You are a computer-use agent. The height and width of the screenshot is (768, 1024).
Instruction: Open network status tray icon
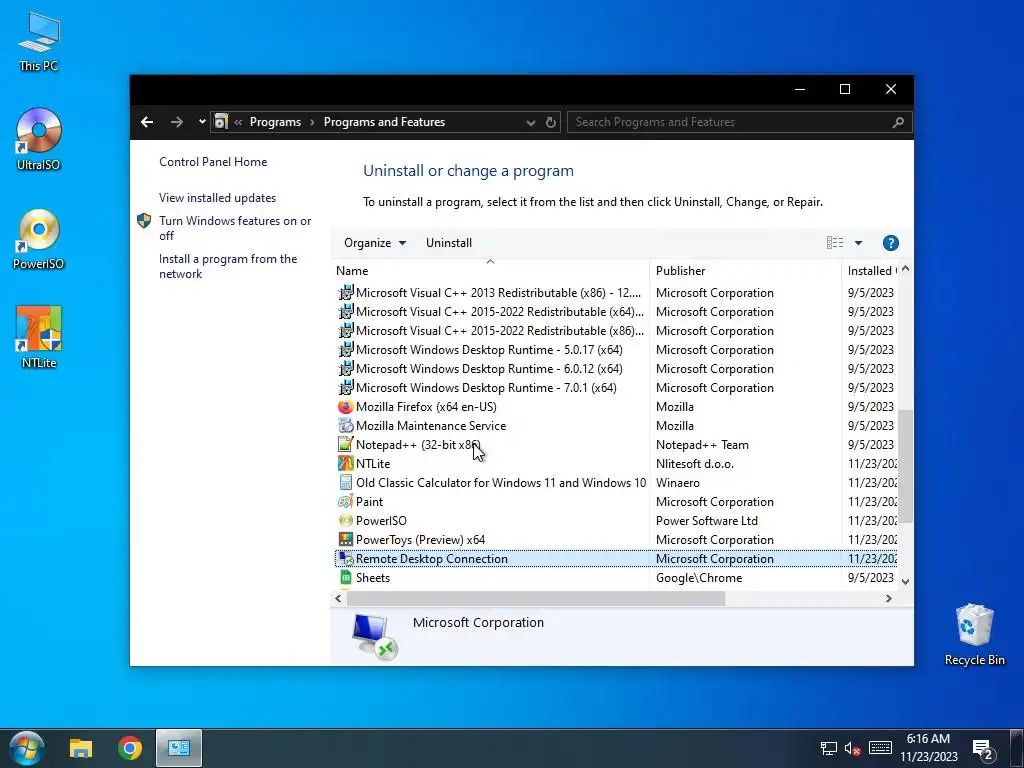[x=829, y=748]
